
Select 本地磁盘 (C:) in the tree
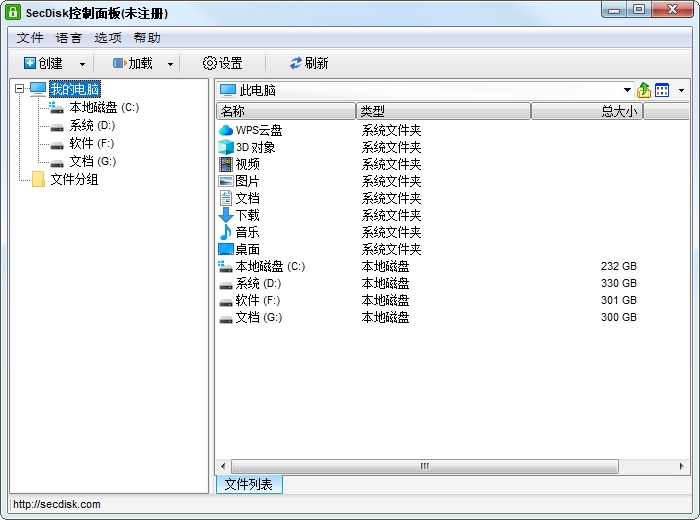click(x=104, y=108)
